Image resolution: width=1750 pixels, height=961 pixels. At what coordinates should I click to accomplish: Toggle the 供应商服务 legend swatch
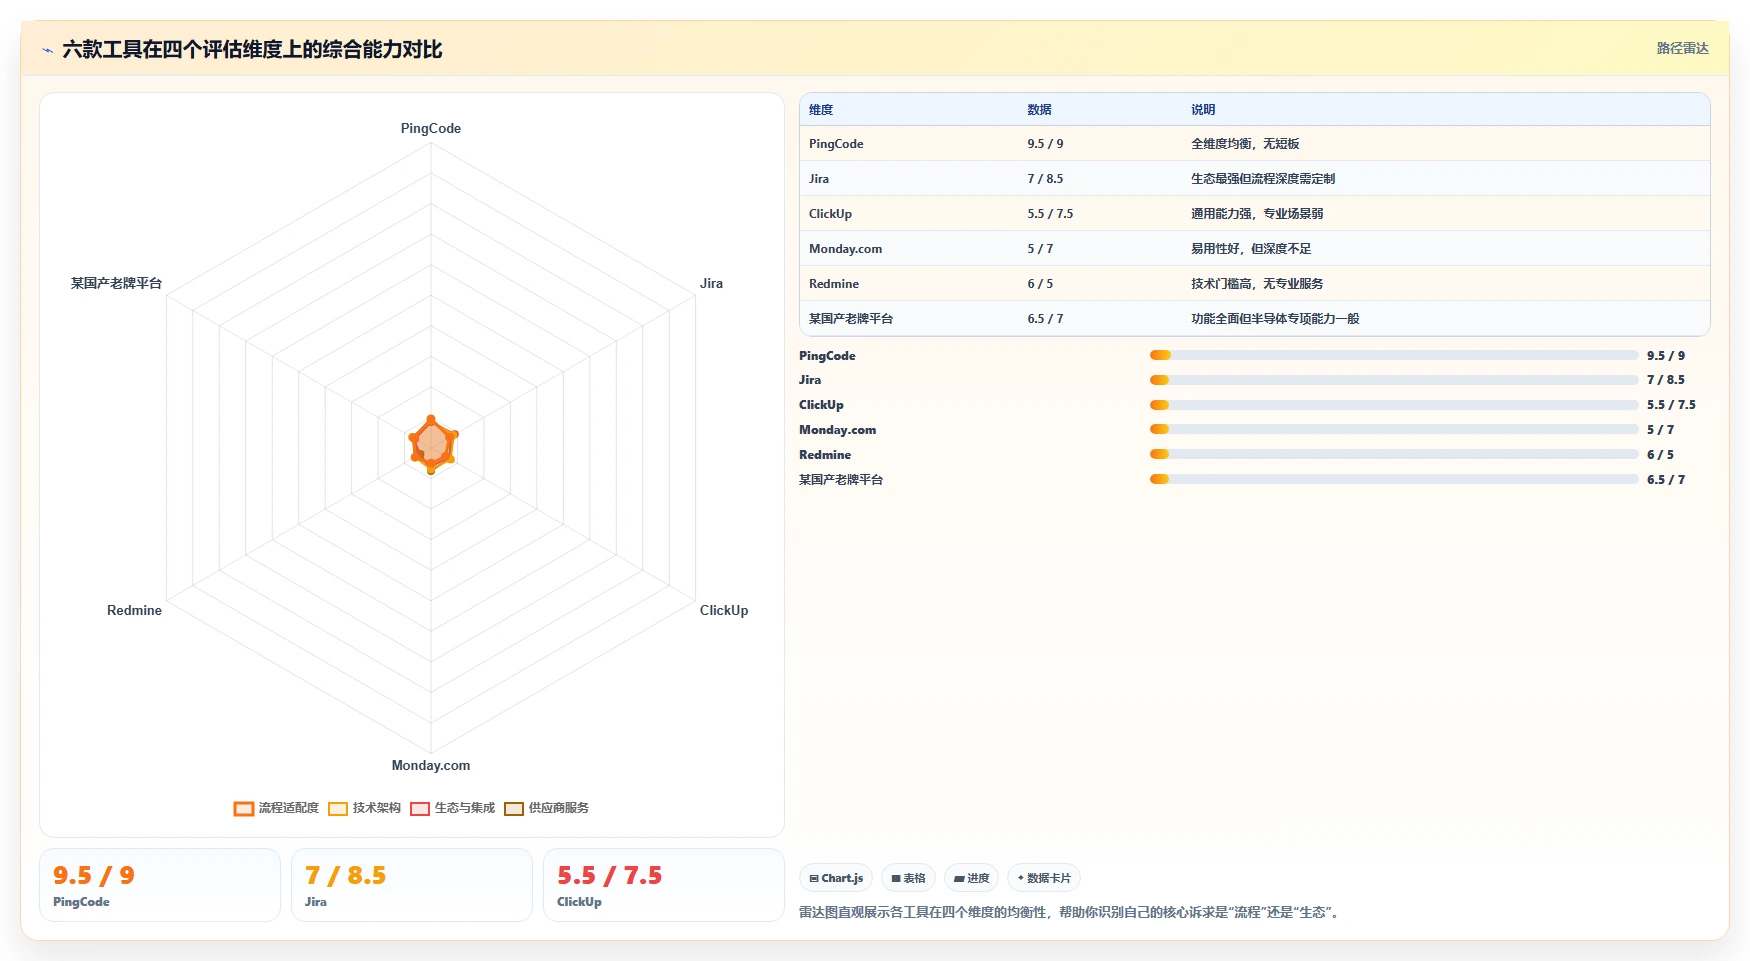pos(514,808)
